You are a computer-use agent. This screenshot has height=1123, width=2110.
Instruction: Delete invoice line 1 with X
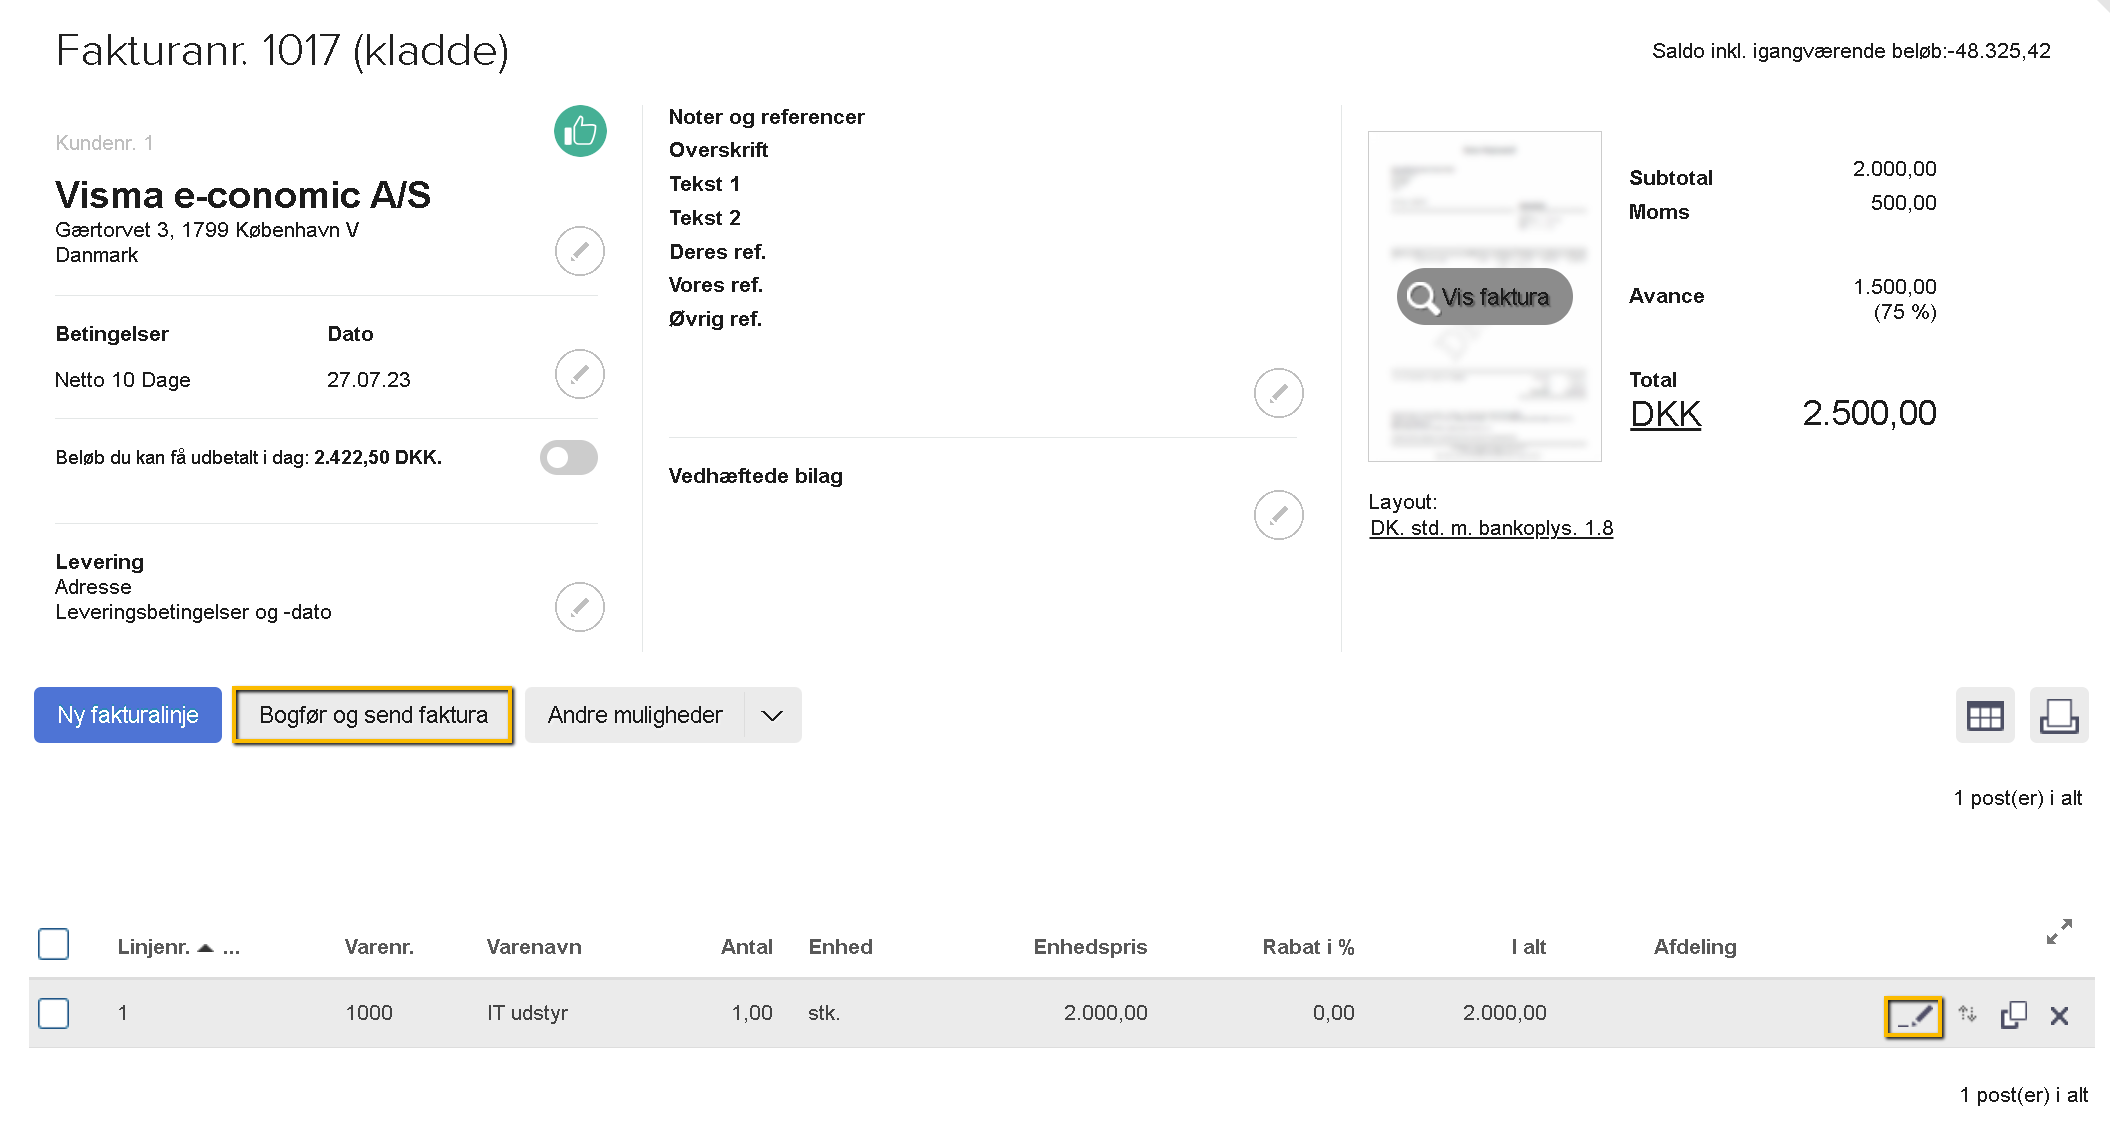pyautogui.click(x=2059, y=1016)
